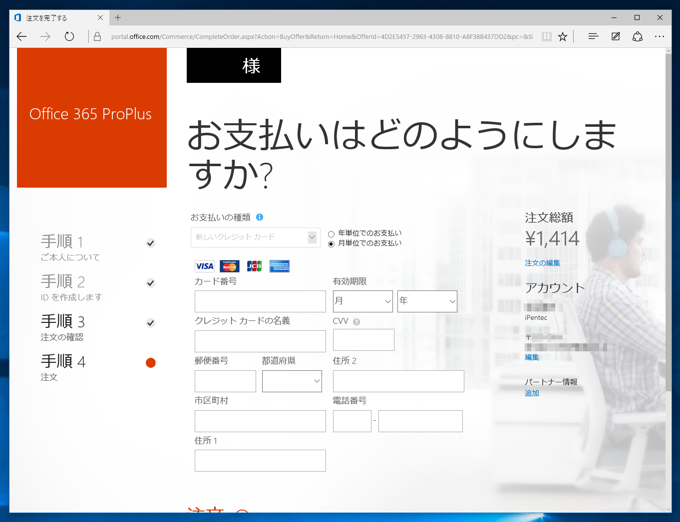Click the 住所 1 input field
Viewport: 680px width, 522px height.
tap(260, 460)
